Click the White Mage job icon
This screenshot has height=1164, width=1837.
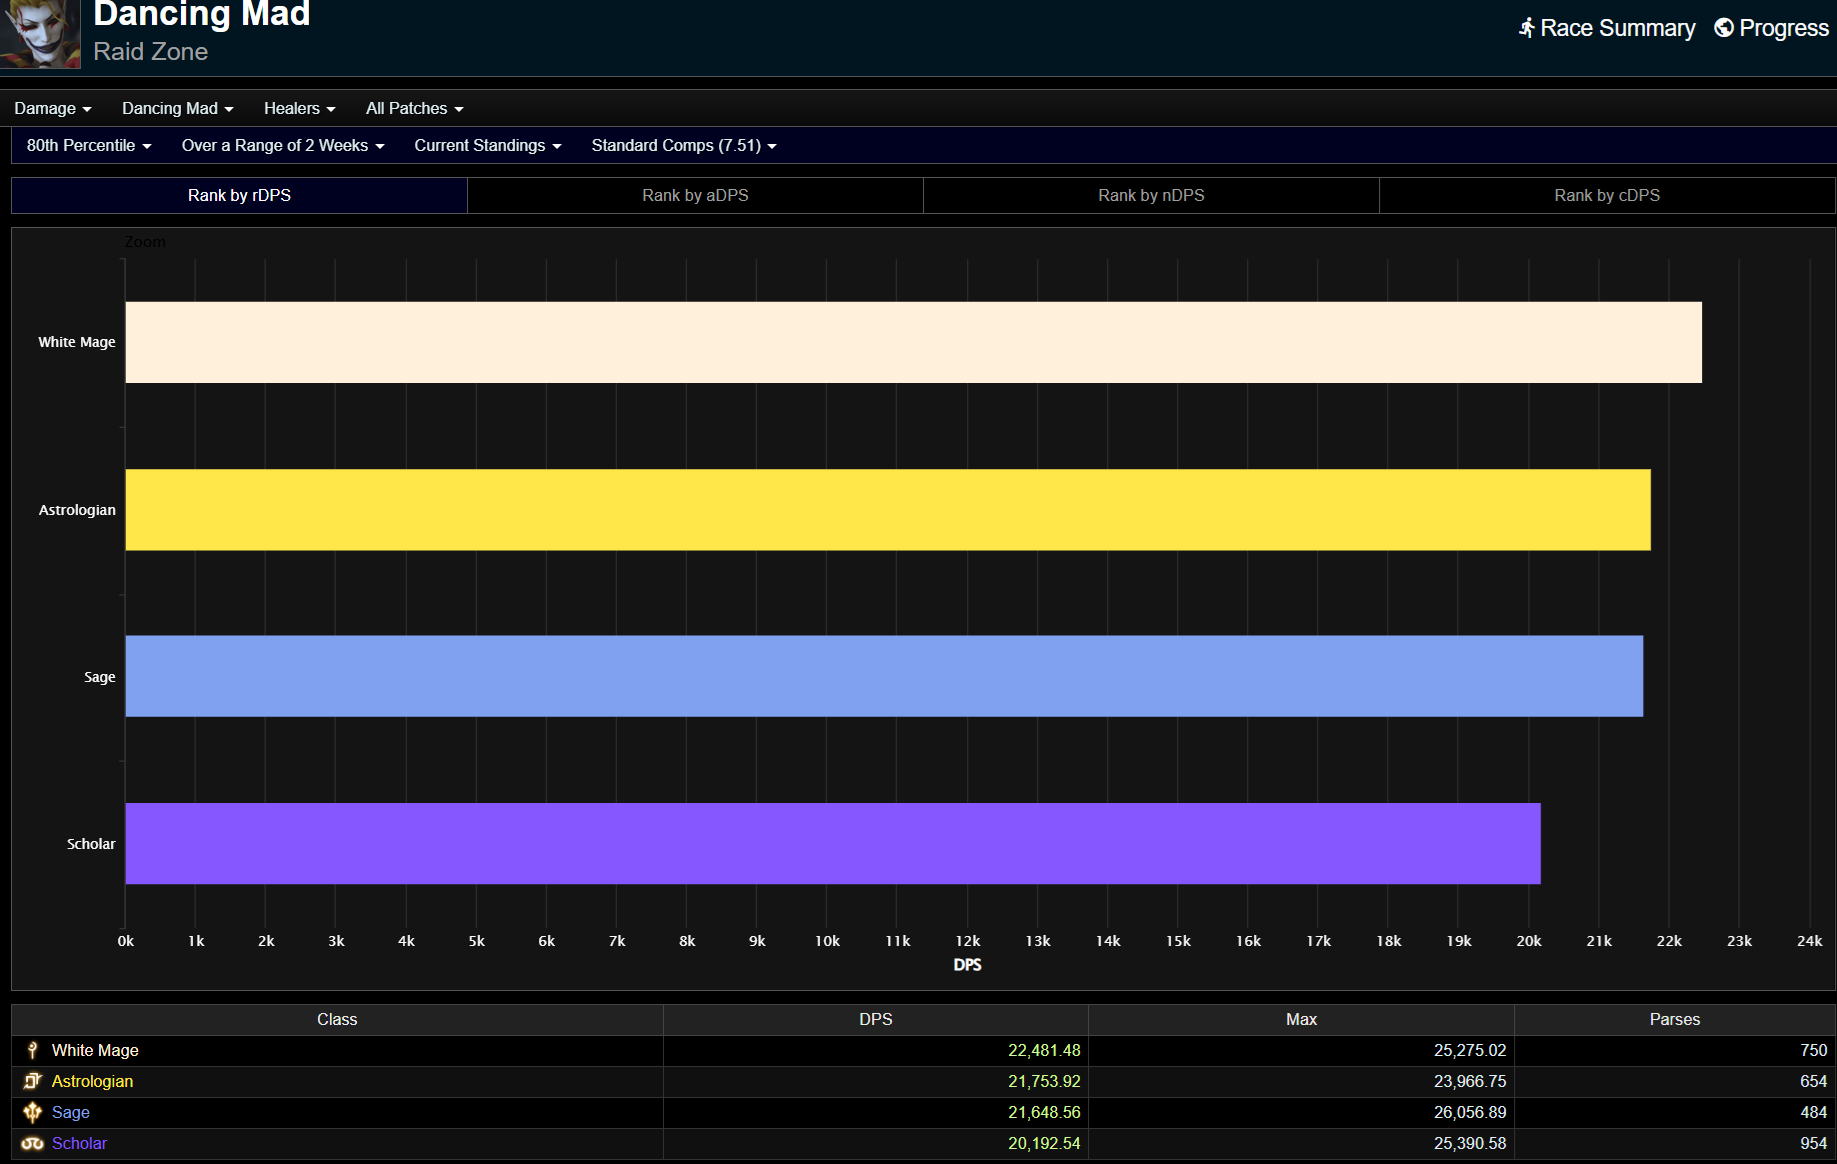33,1050
